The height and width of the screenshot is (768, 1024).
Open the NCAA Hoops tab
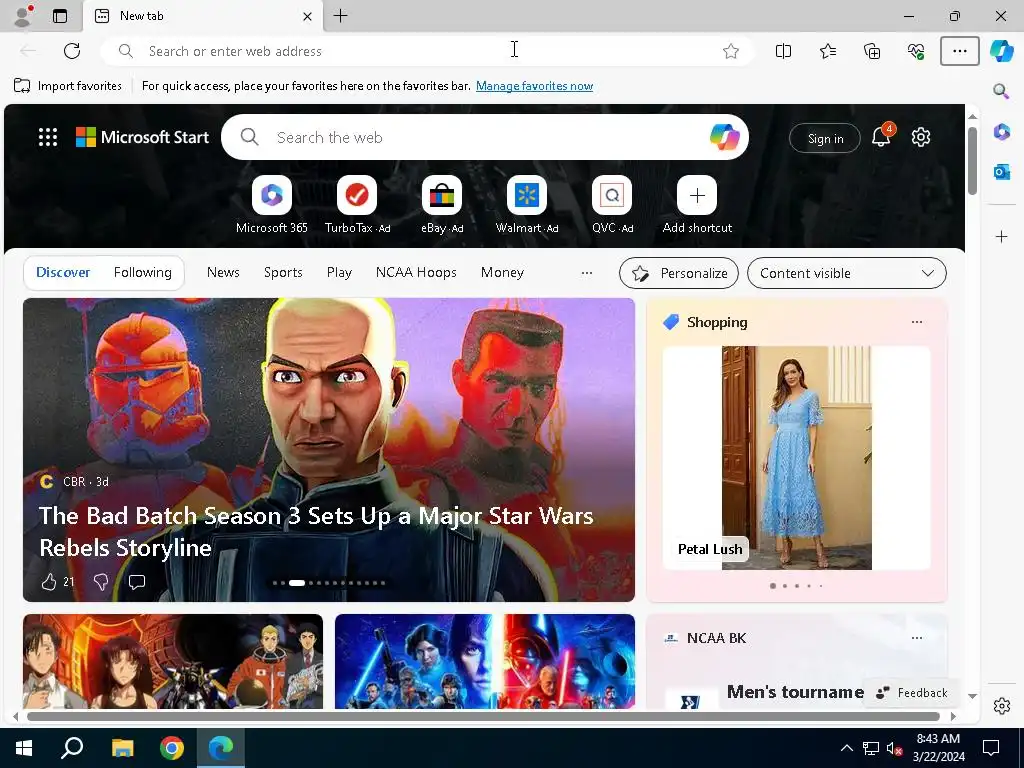[416, 272]
